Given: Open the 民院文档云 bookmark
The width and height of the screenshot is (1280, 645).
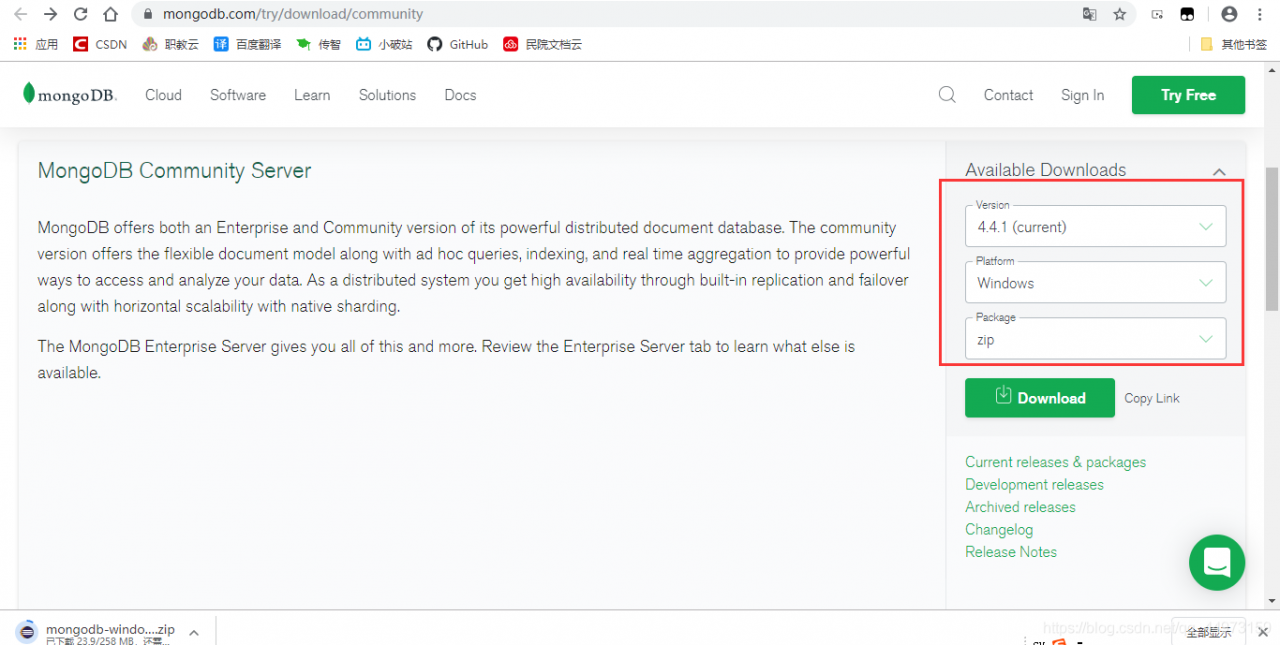Looking at the screenshot, I should (543, 44).
